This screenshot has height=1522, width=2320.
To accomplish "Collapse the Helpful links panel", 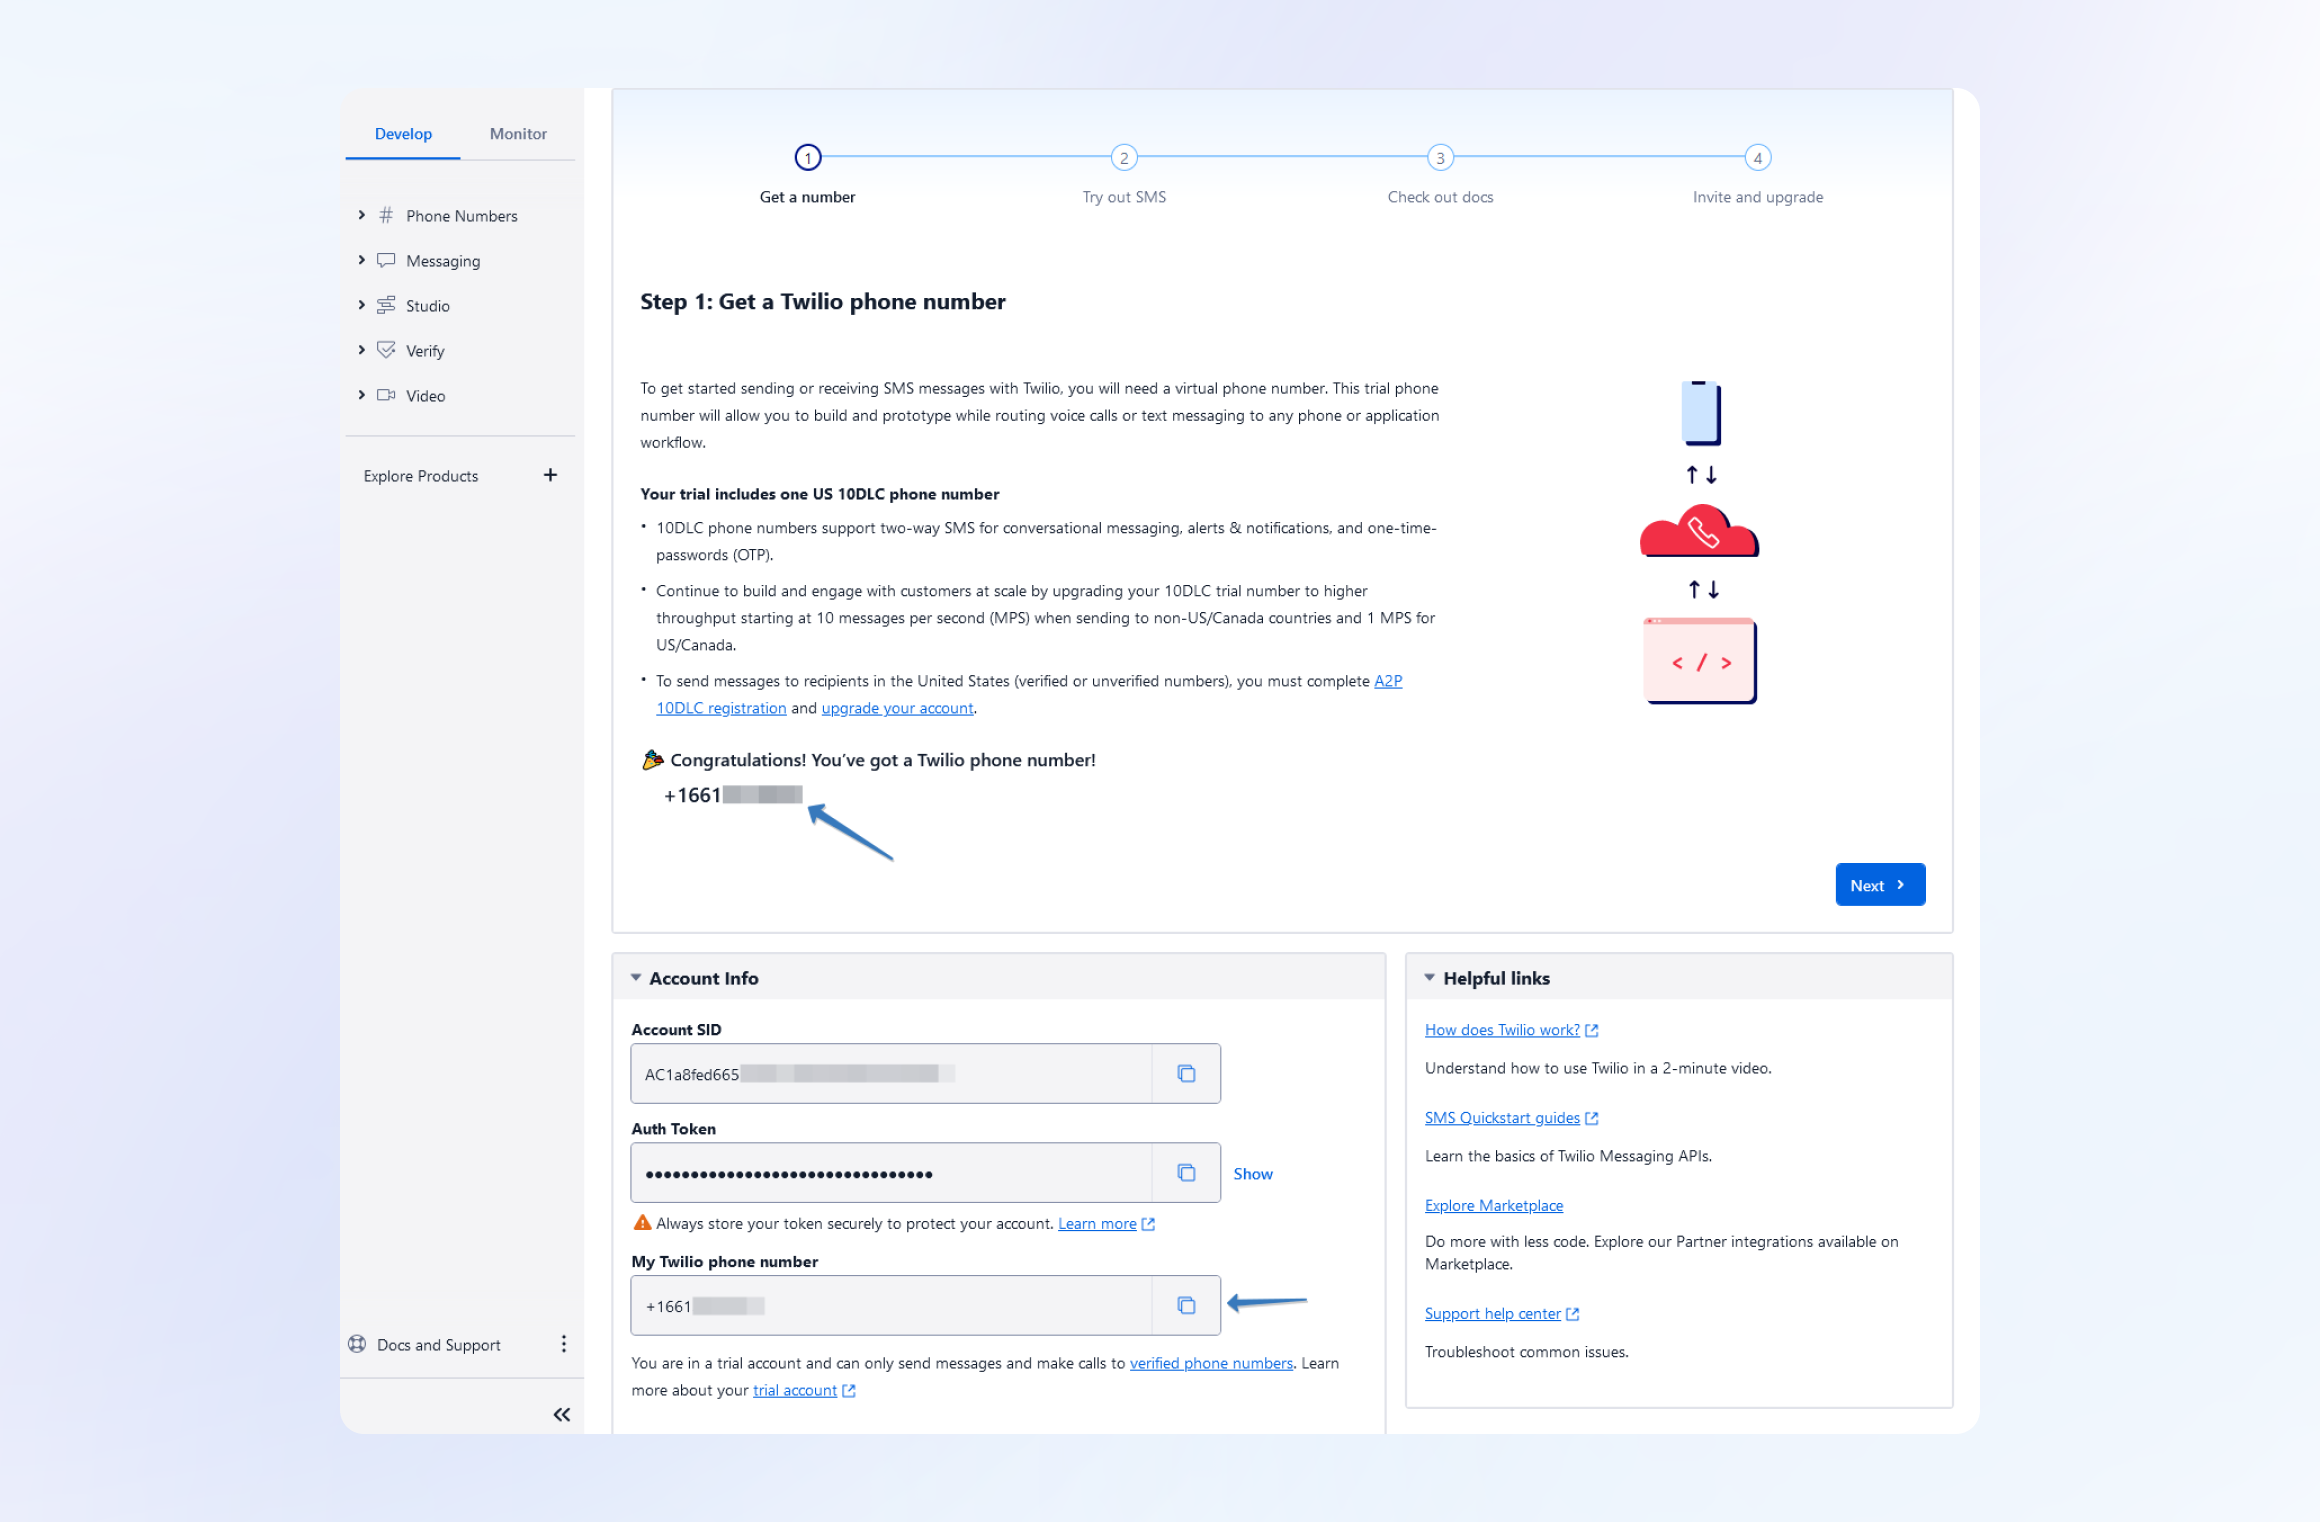I will 1430,978.
